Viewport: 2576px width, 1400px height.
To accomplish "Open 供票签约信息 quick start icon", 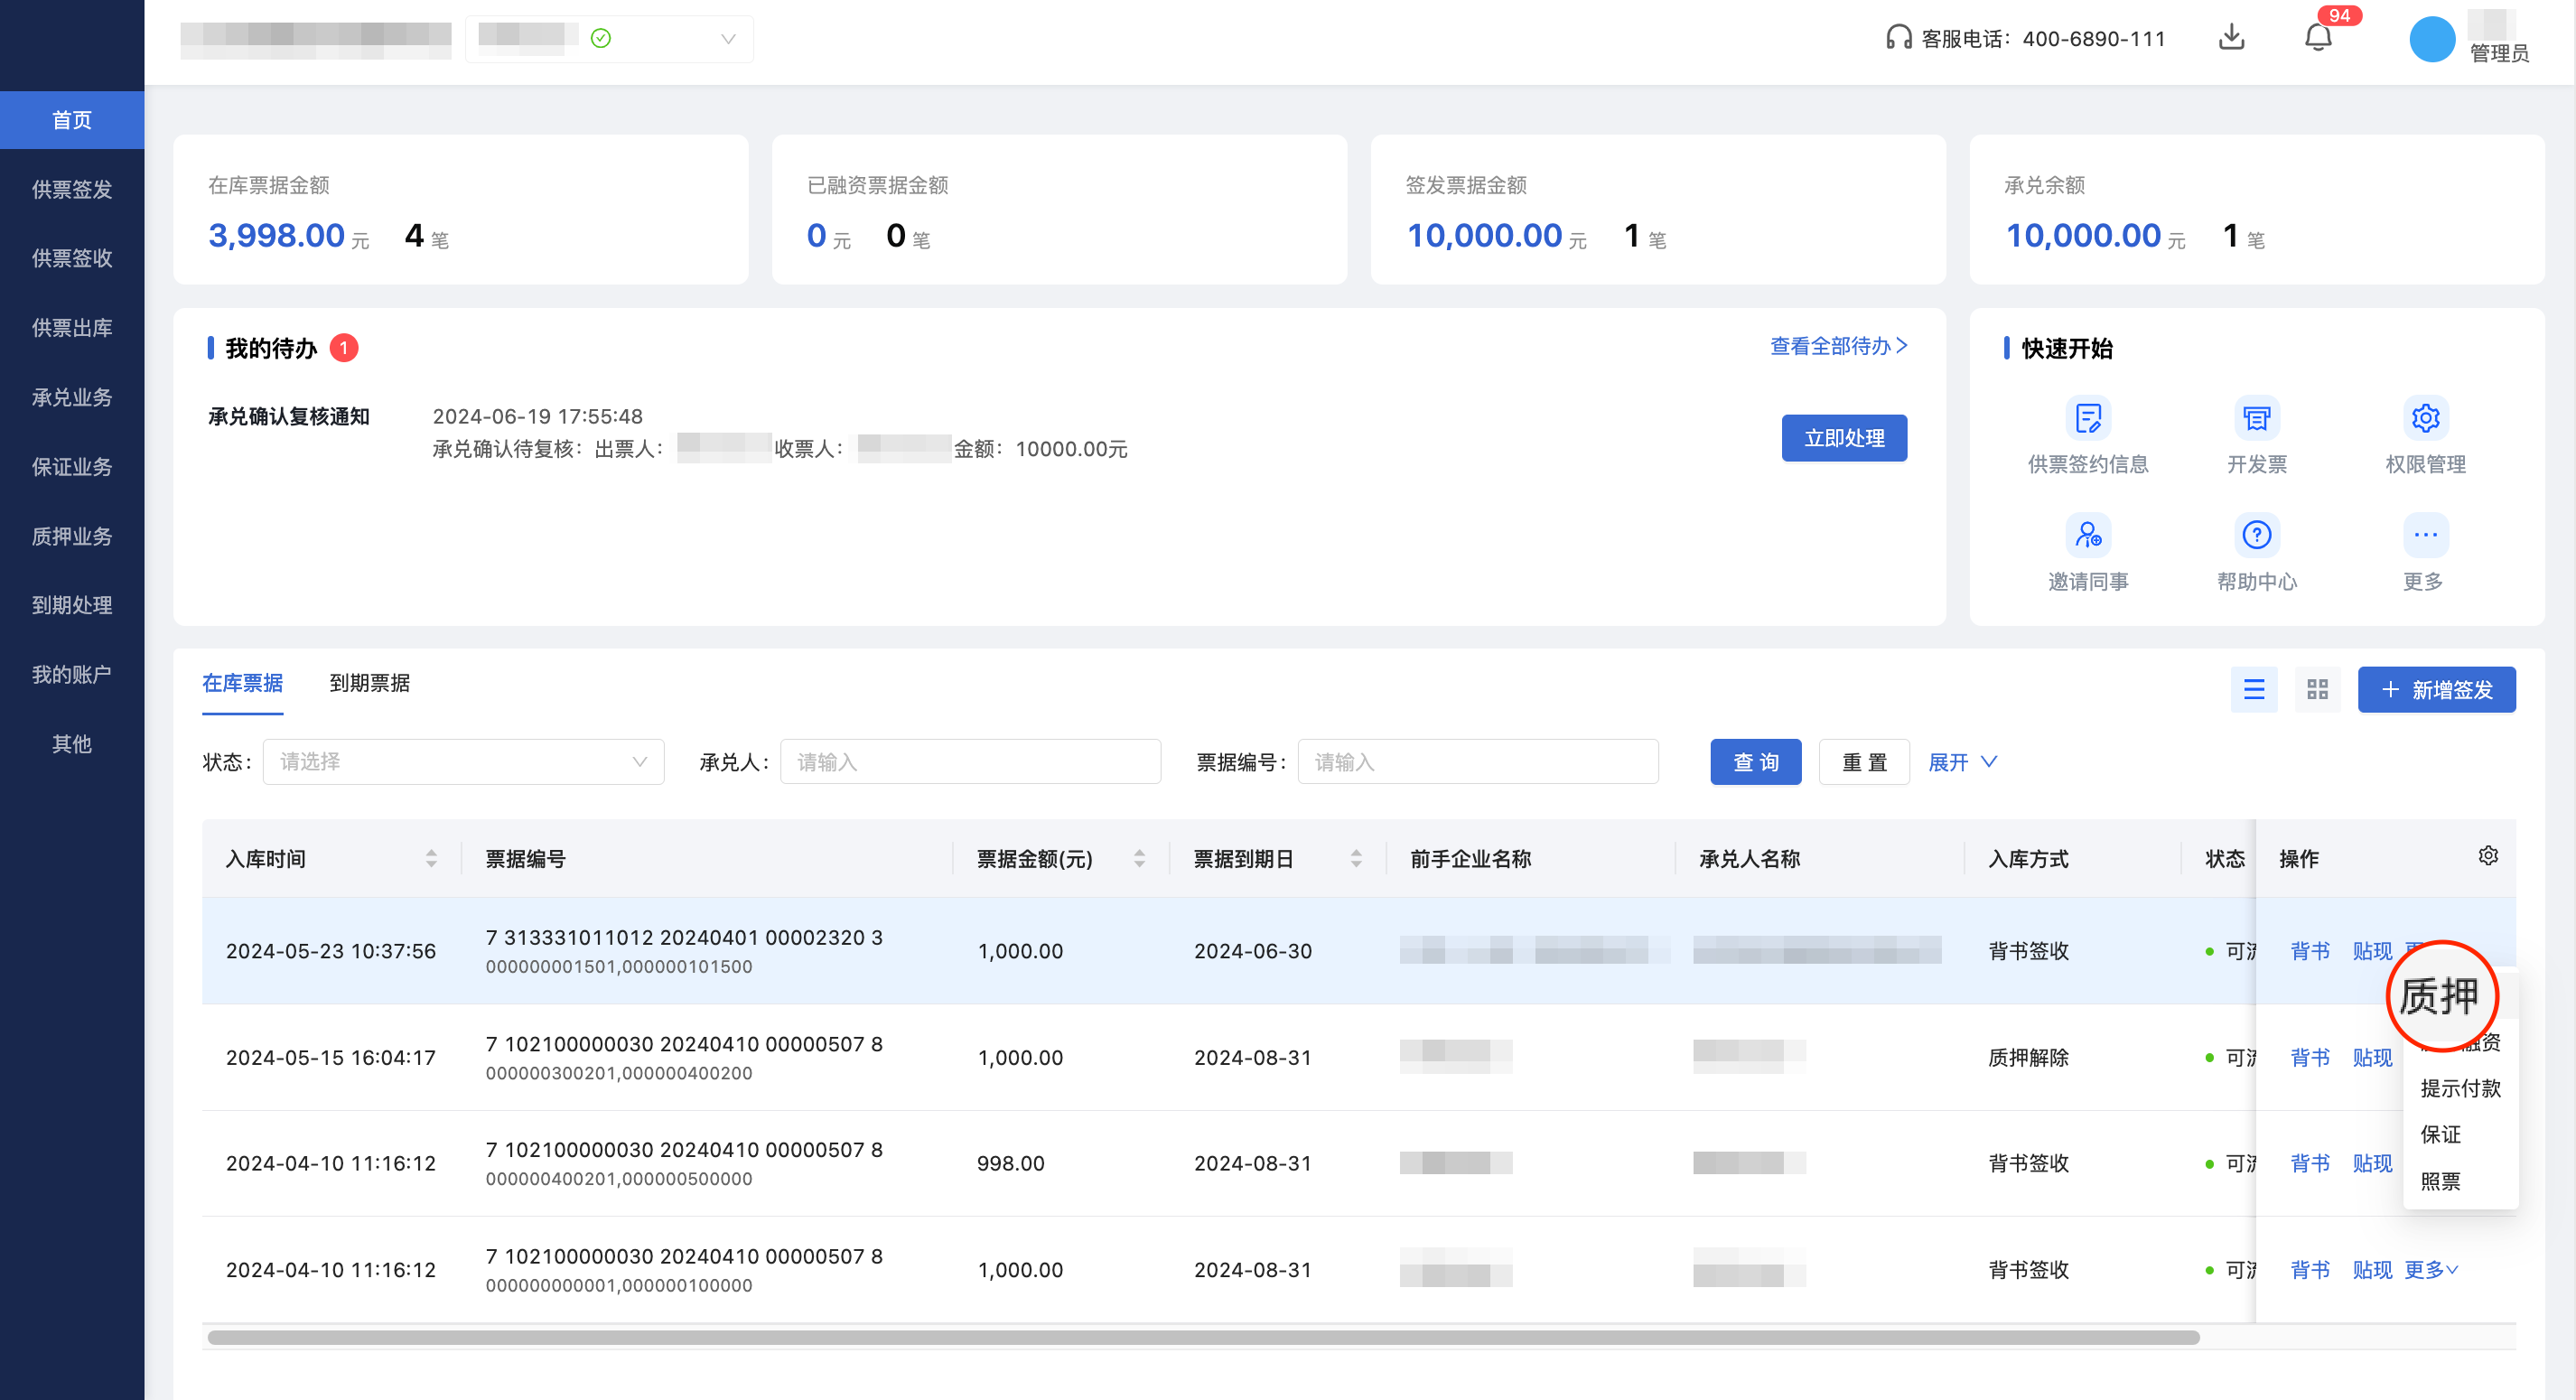I will tap(2088, 418).
